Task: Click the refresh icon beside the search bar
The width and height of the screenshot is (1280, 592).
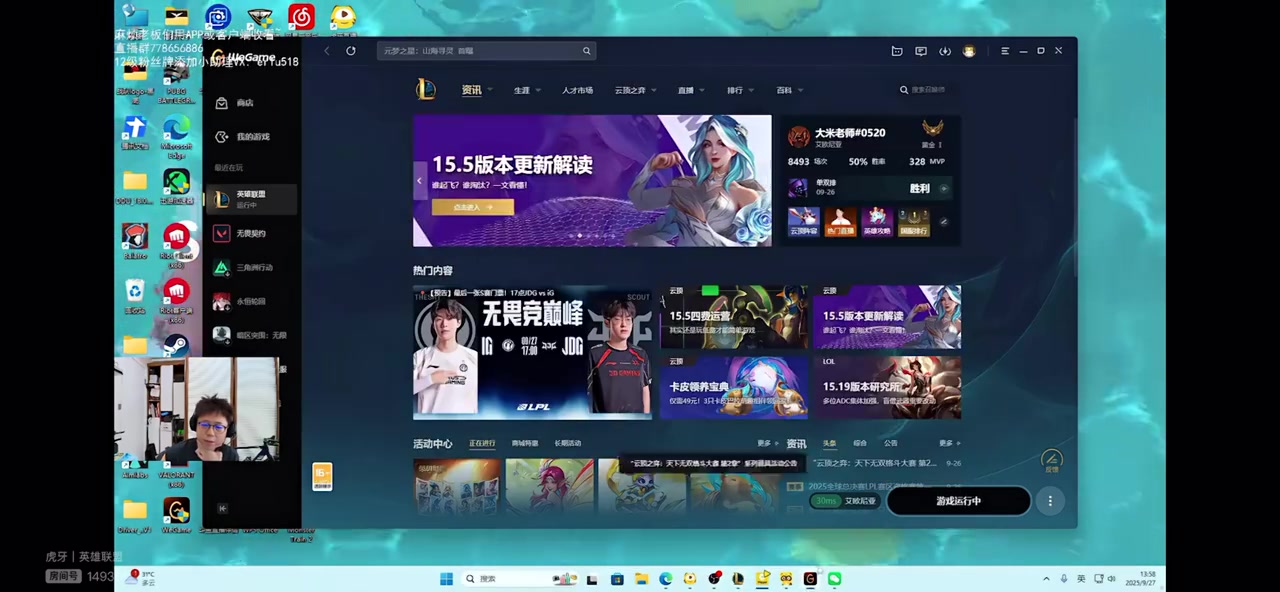Action: [351, 51]
